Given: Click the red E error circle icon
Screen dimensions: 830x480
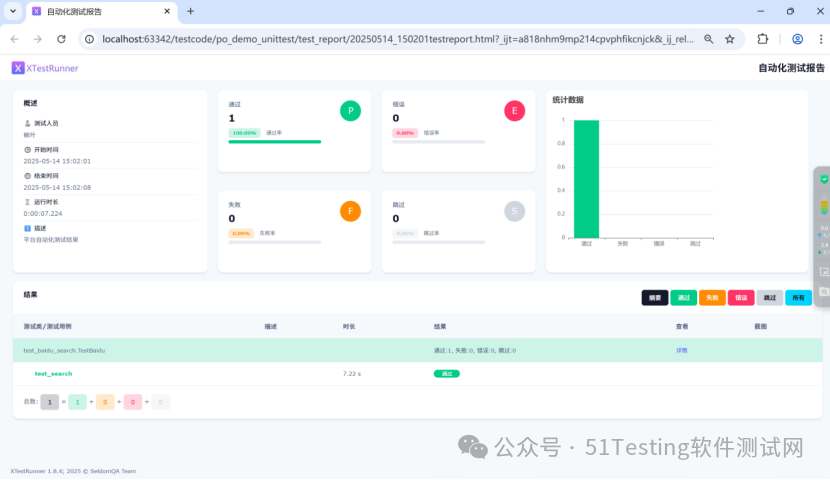Looking at the screenshot, I should click(515, 111).
